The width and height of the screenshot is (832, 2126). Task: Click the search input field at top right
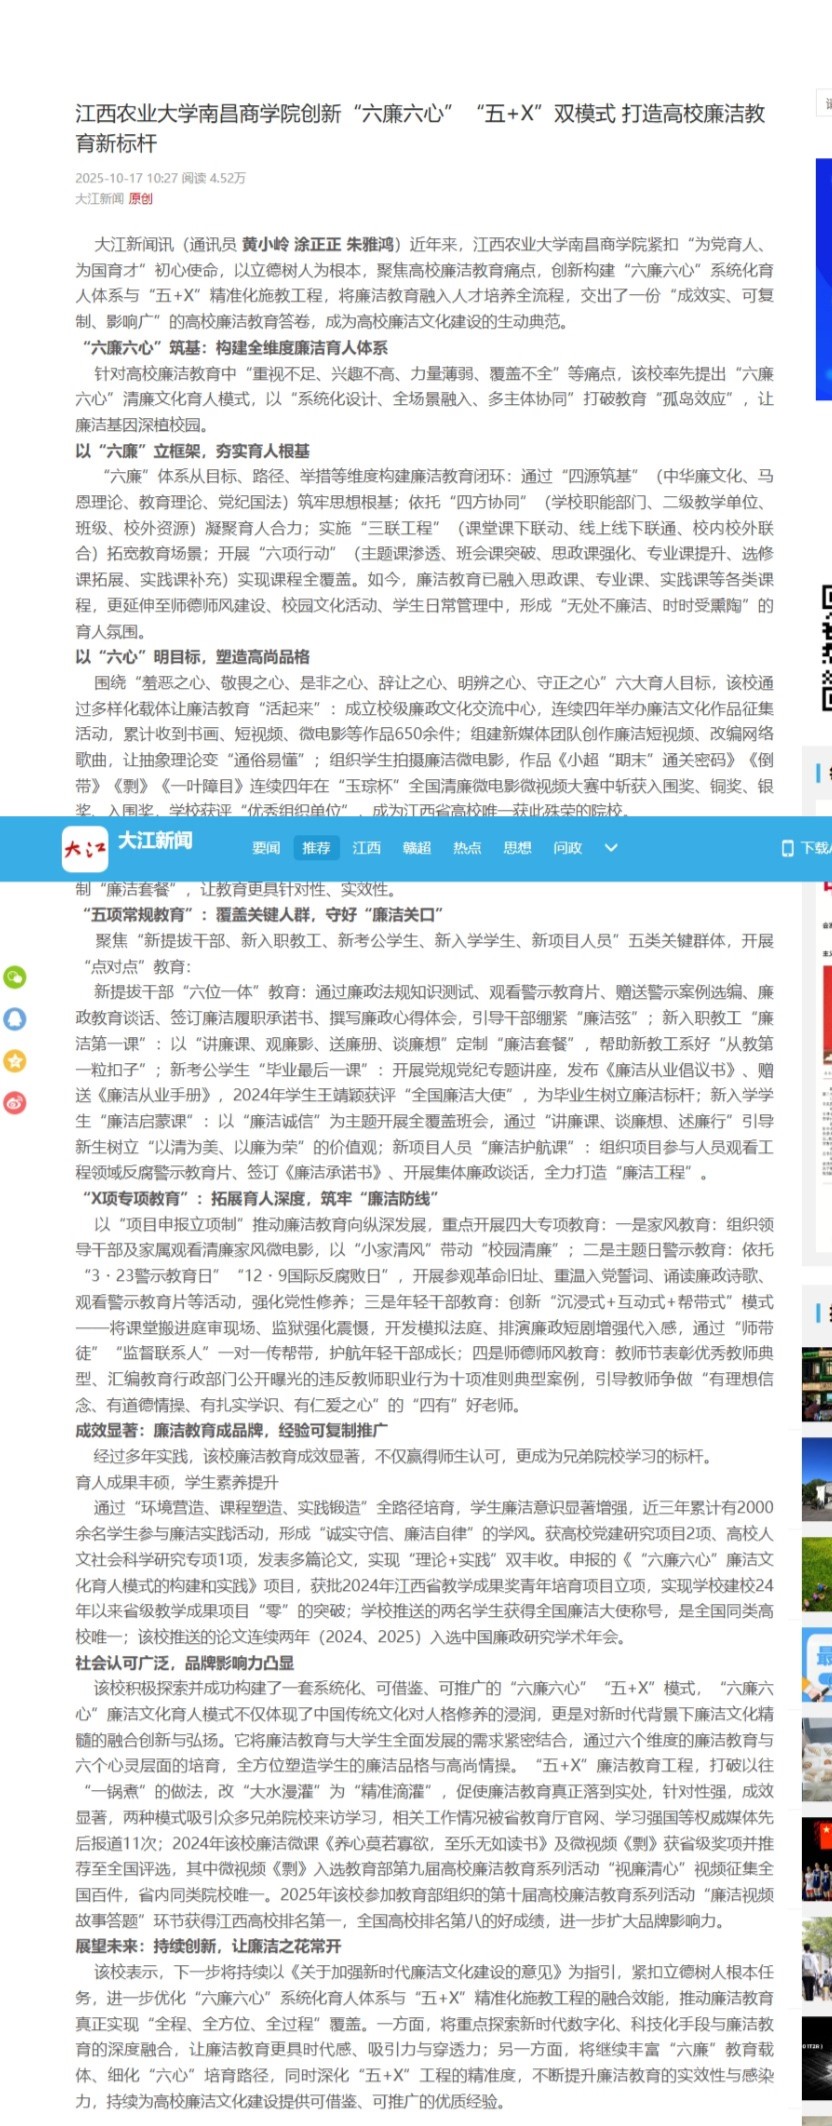pyautogui.click(x=825, y=103)
